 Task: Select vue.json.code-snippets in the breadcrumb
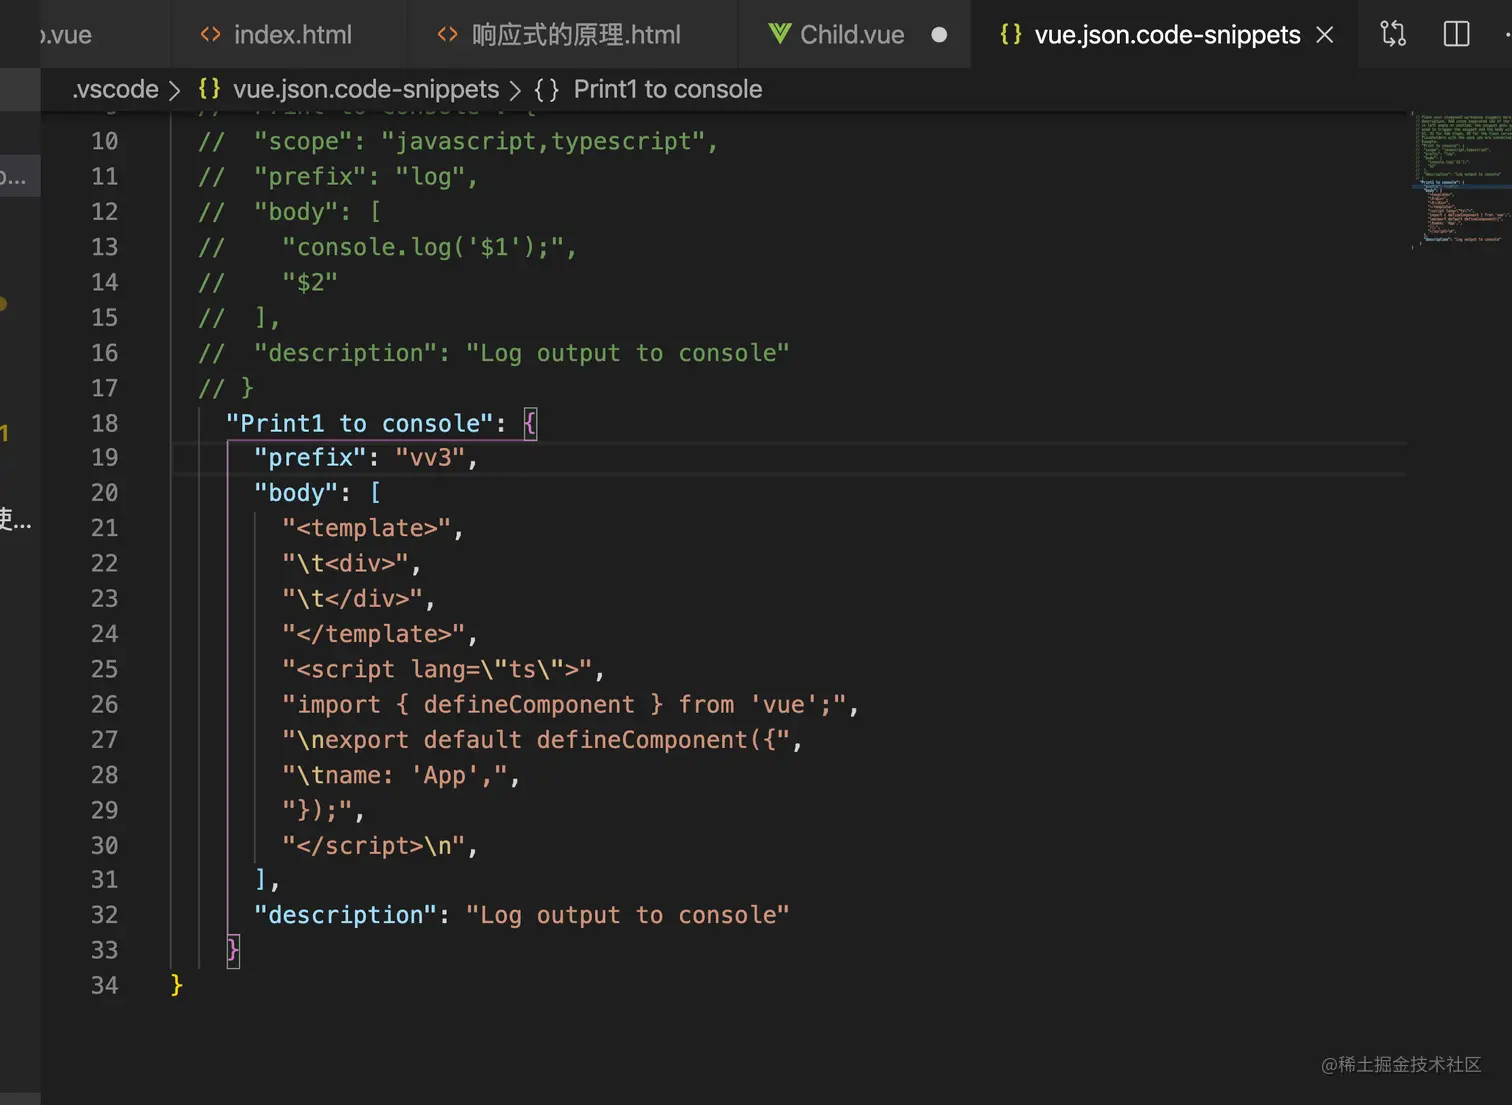click(365, 89)
